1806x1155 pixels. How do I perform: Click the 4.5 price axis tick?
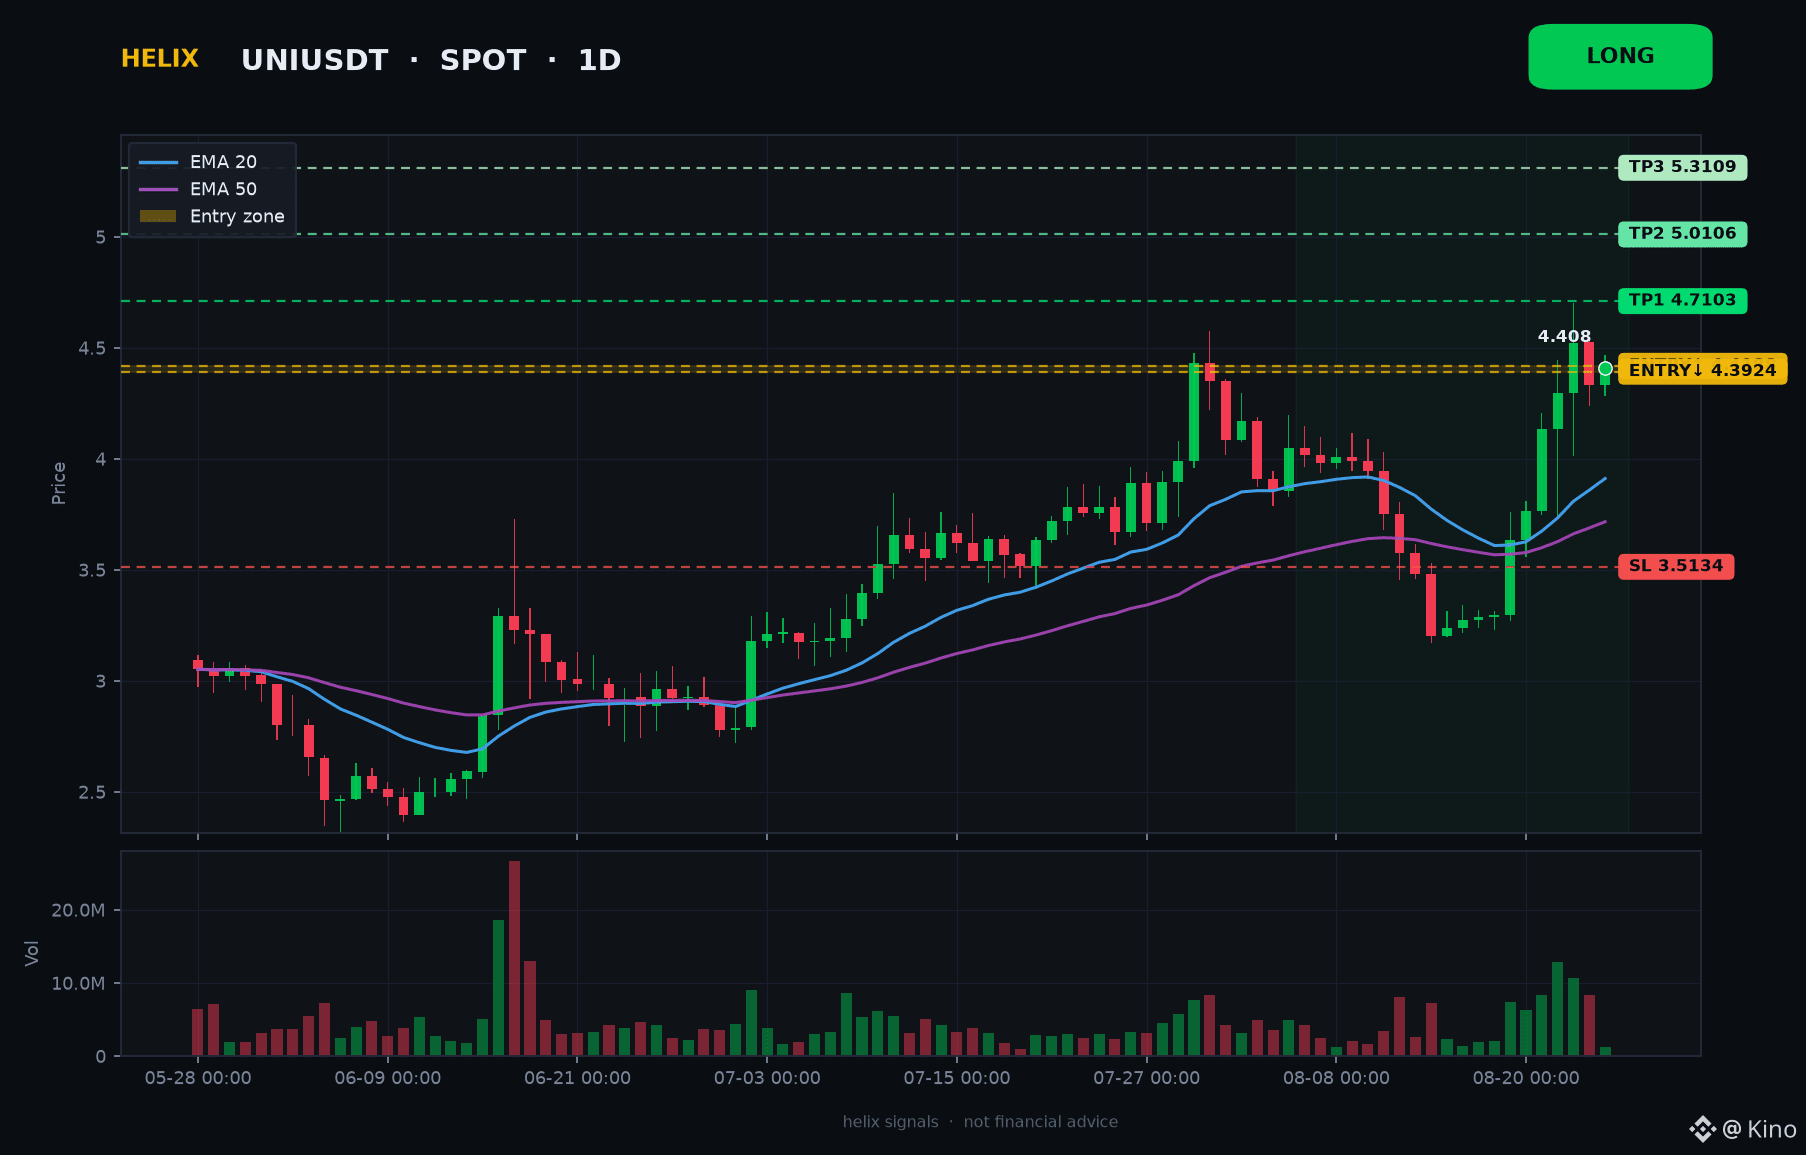click(92, 348)
